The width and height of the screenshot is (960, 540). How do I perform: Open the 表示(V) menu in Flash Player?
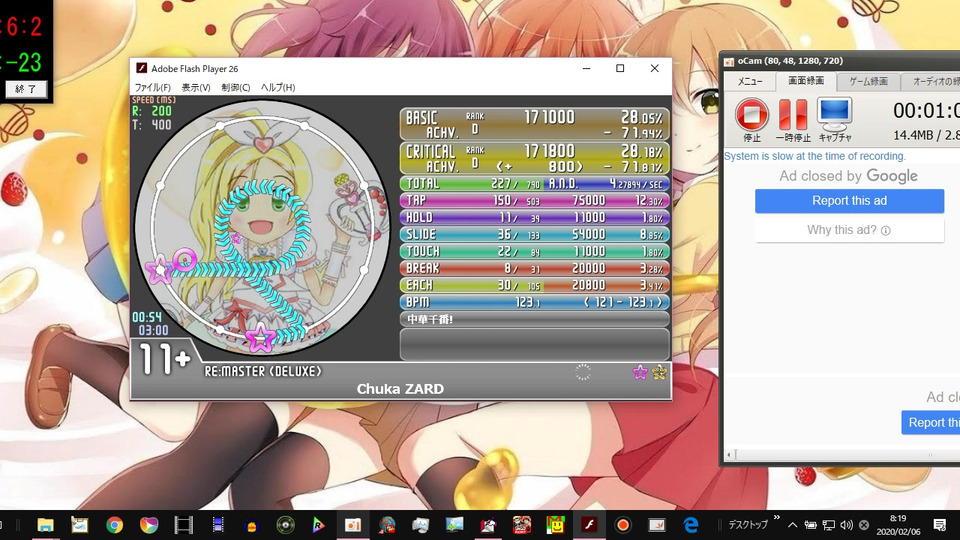coord(196,87)
